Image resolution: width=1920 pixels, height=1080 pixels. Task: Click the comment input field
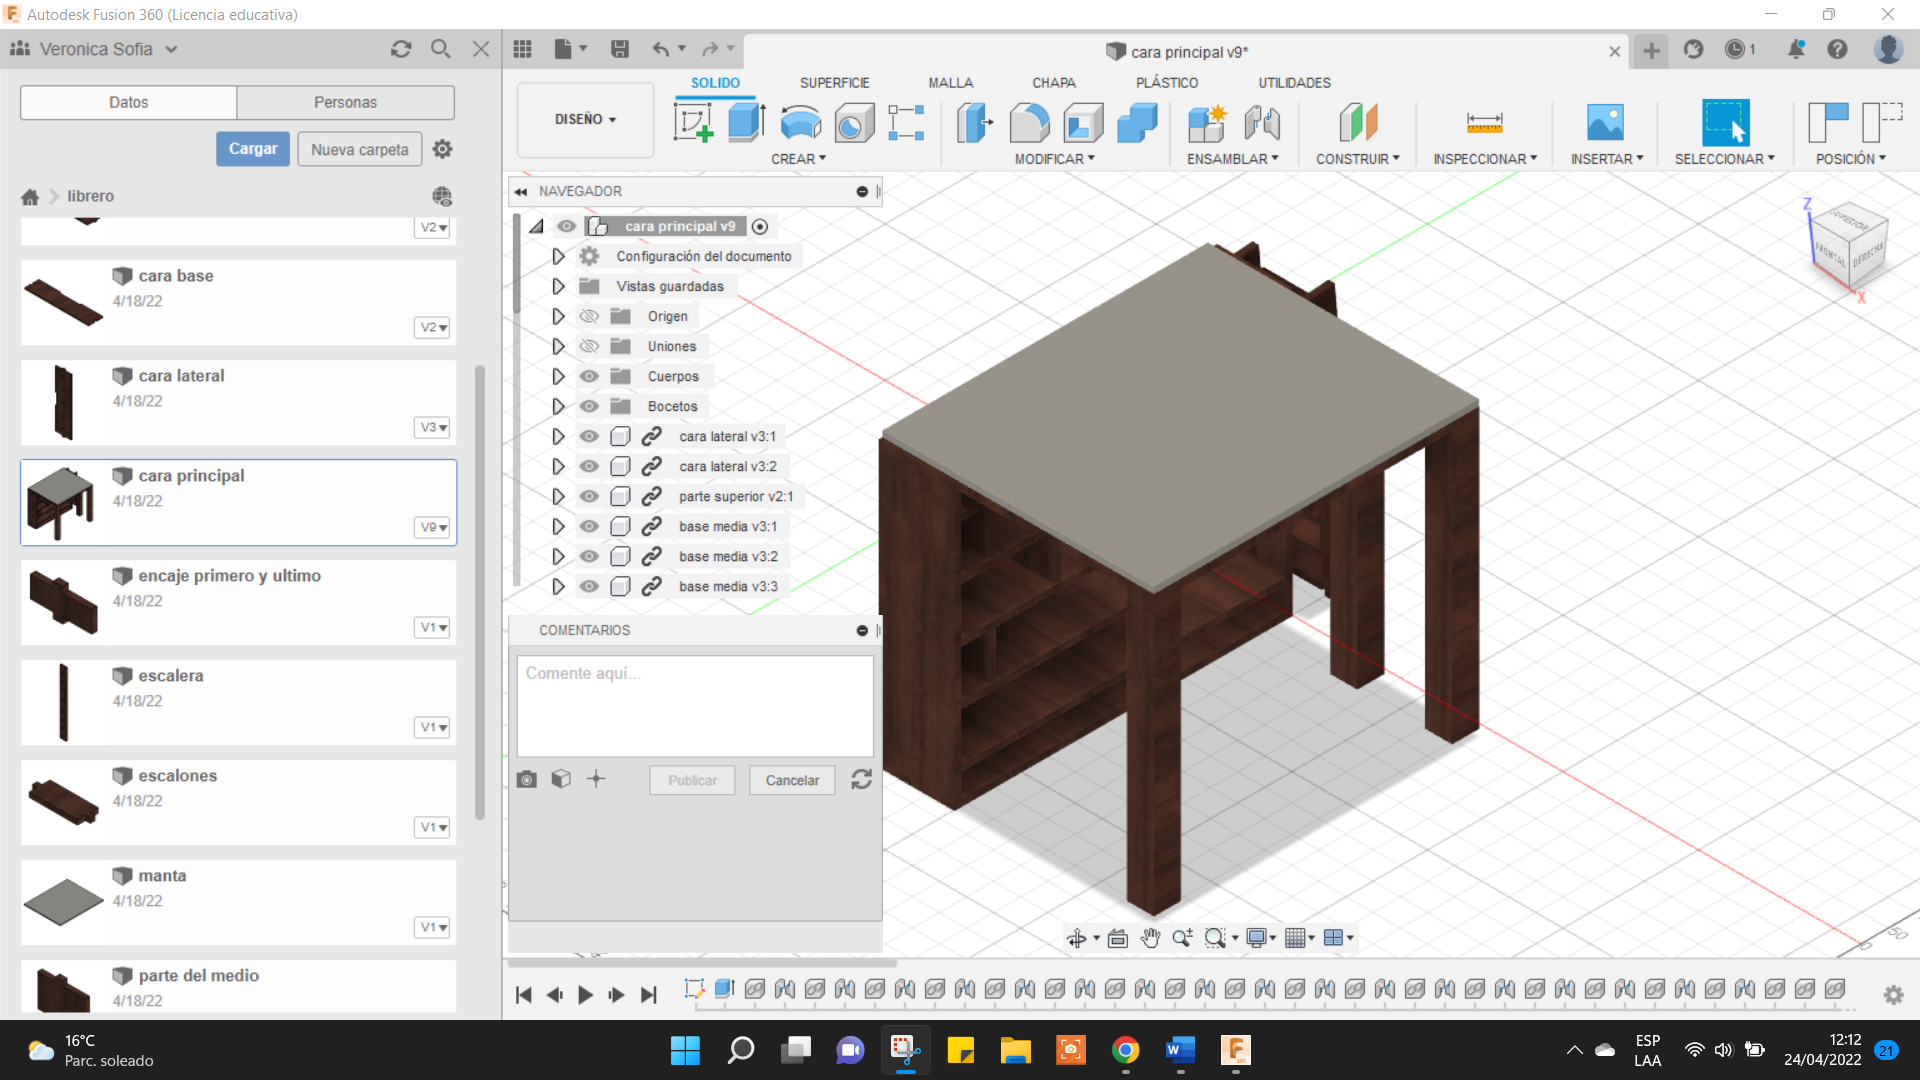coord(694,705)
